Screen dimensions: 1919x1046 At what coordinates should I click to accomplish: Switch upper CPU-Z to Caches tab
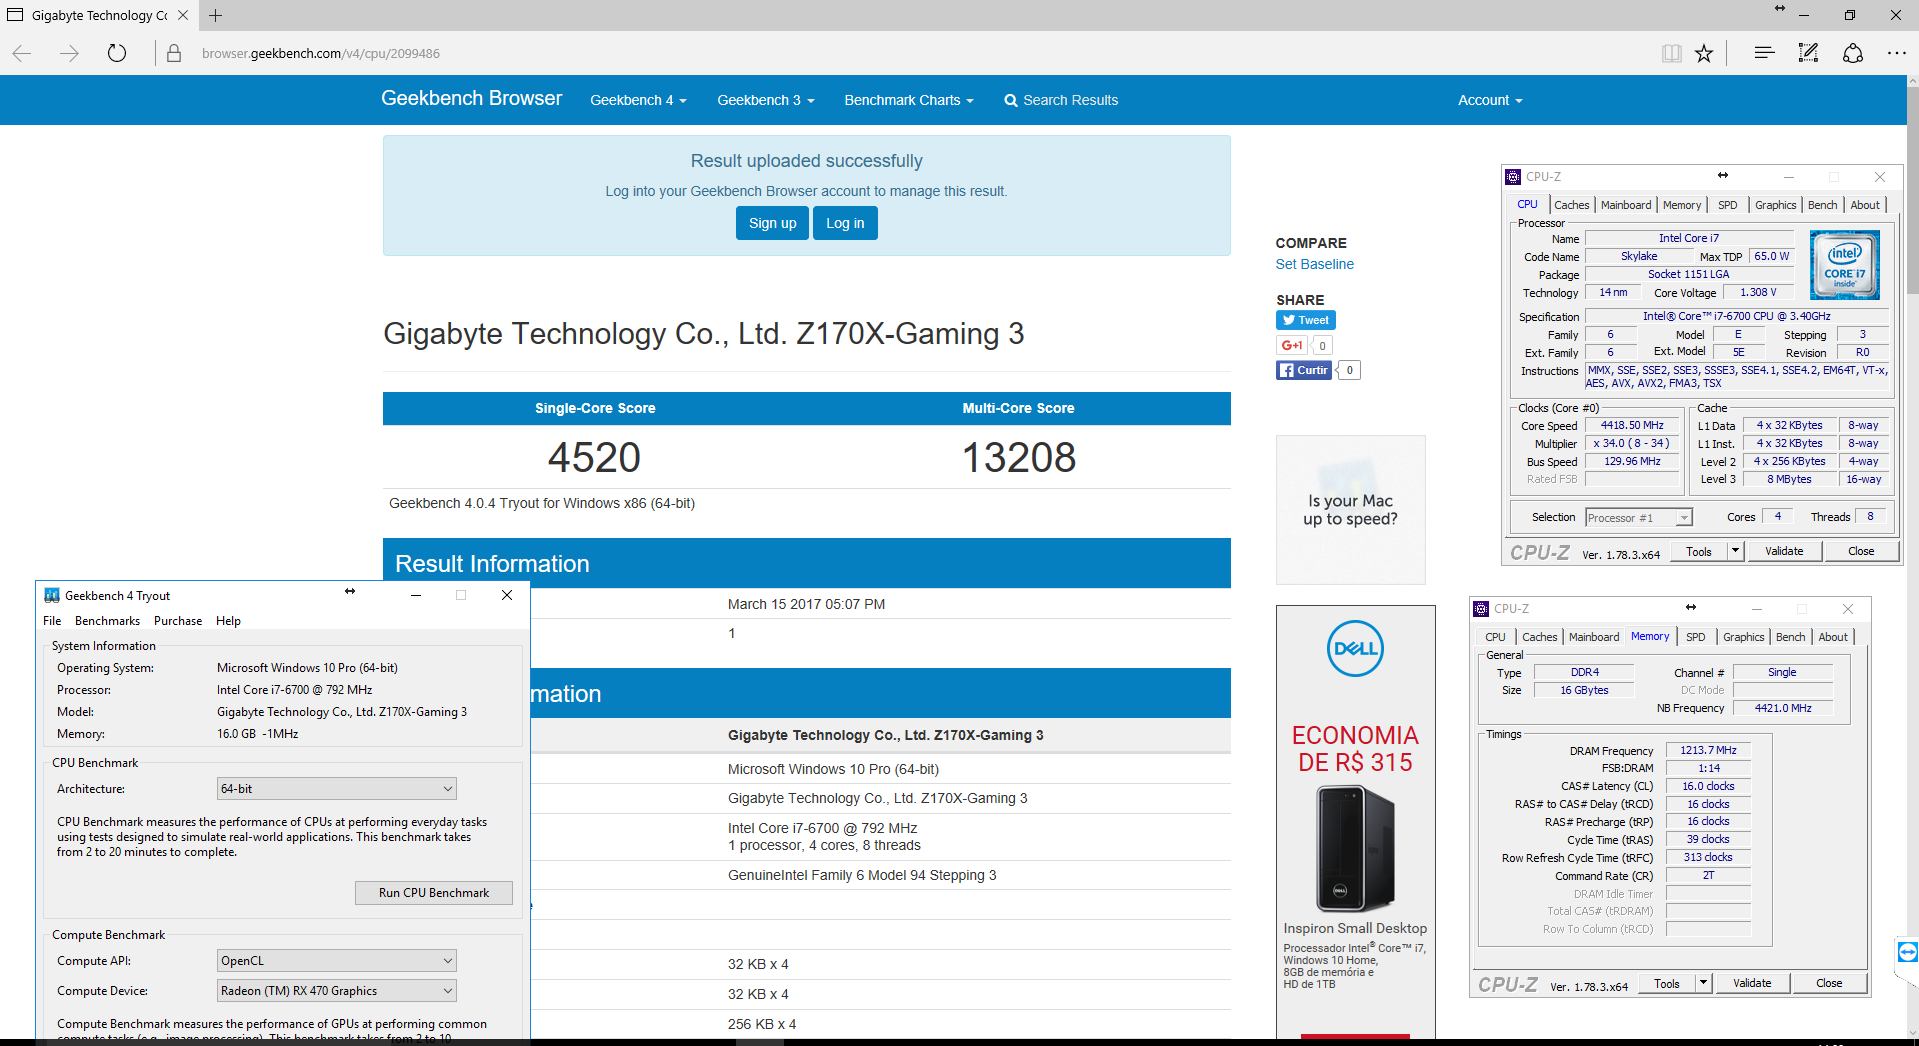[x=1572, y=205]
